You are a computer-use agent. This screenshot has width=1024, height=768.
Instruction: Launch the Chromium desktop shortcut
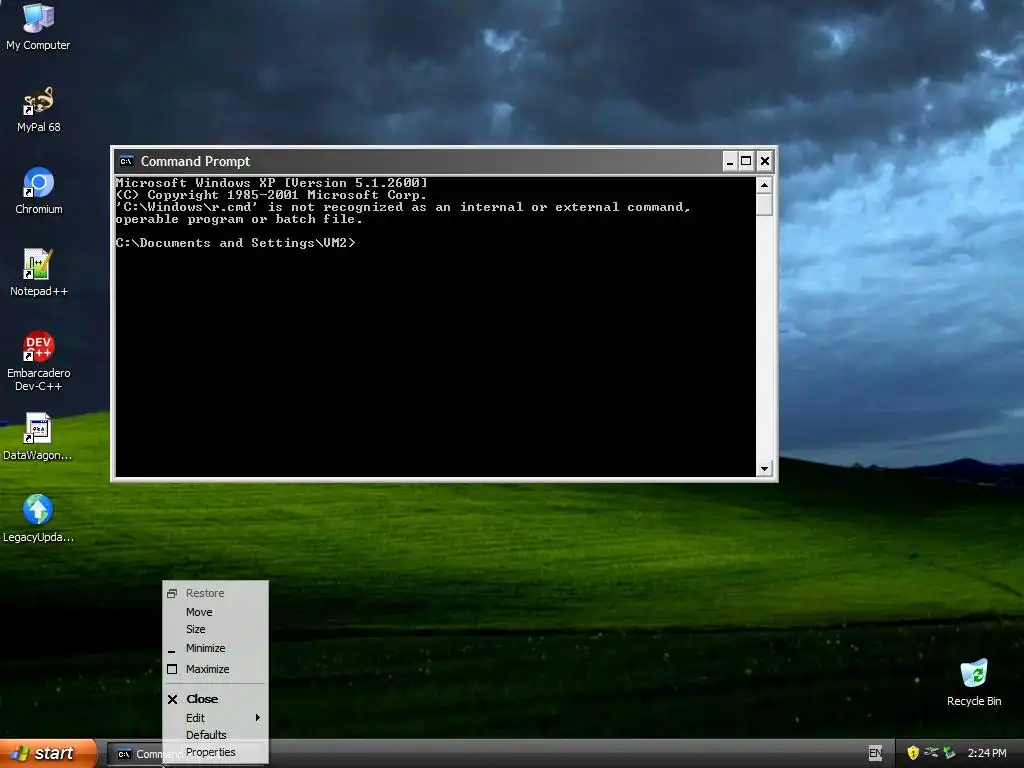pos(39,191)
